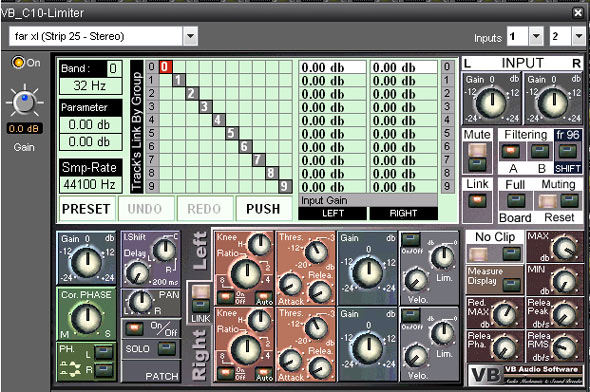Open the second Inputs dropdown showing 2
The width and height of the screenshot is (590, 392).
click(x=579, y=36)
